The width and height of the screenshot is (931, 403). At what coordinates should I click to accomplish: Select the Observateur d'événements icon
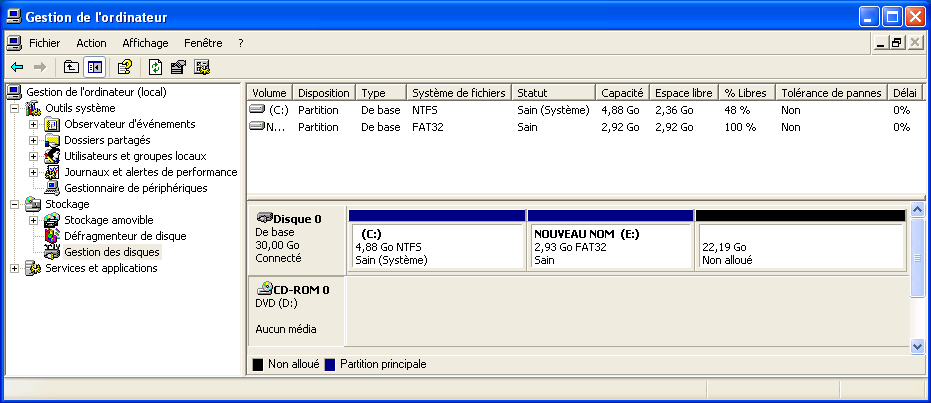[x=52, y=124]
